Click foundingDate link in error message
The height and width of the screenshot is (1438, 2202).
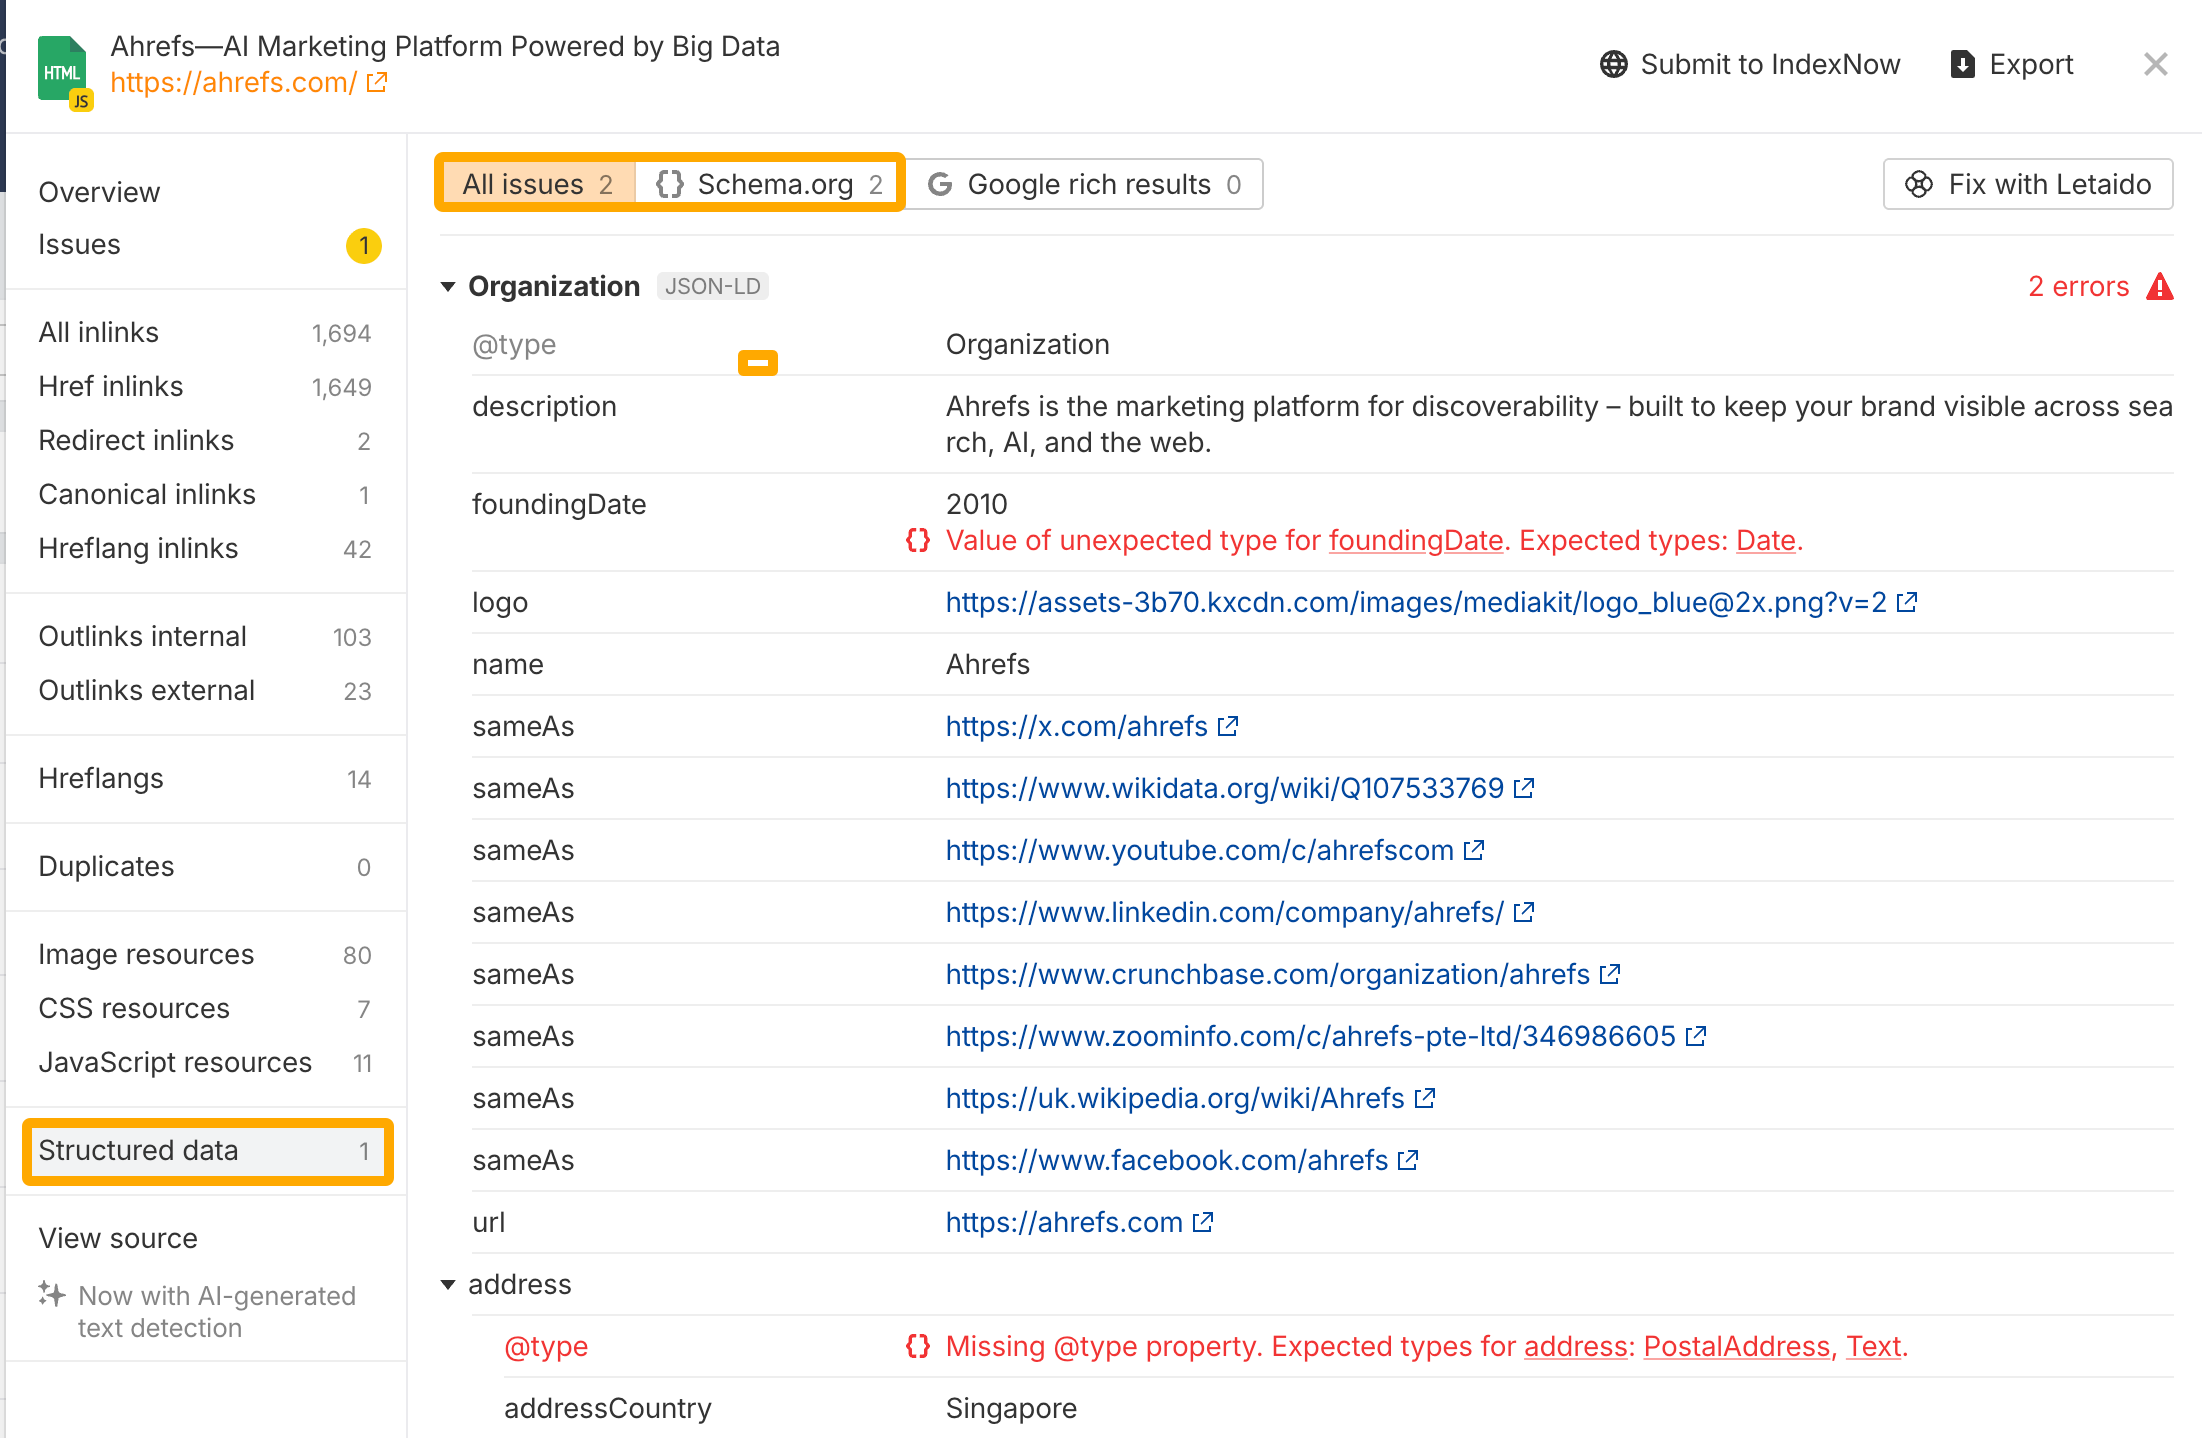click(x=1415, y=540)
